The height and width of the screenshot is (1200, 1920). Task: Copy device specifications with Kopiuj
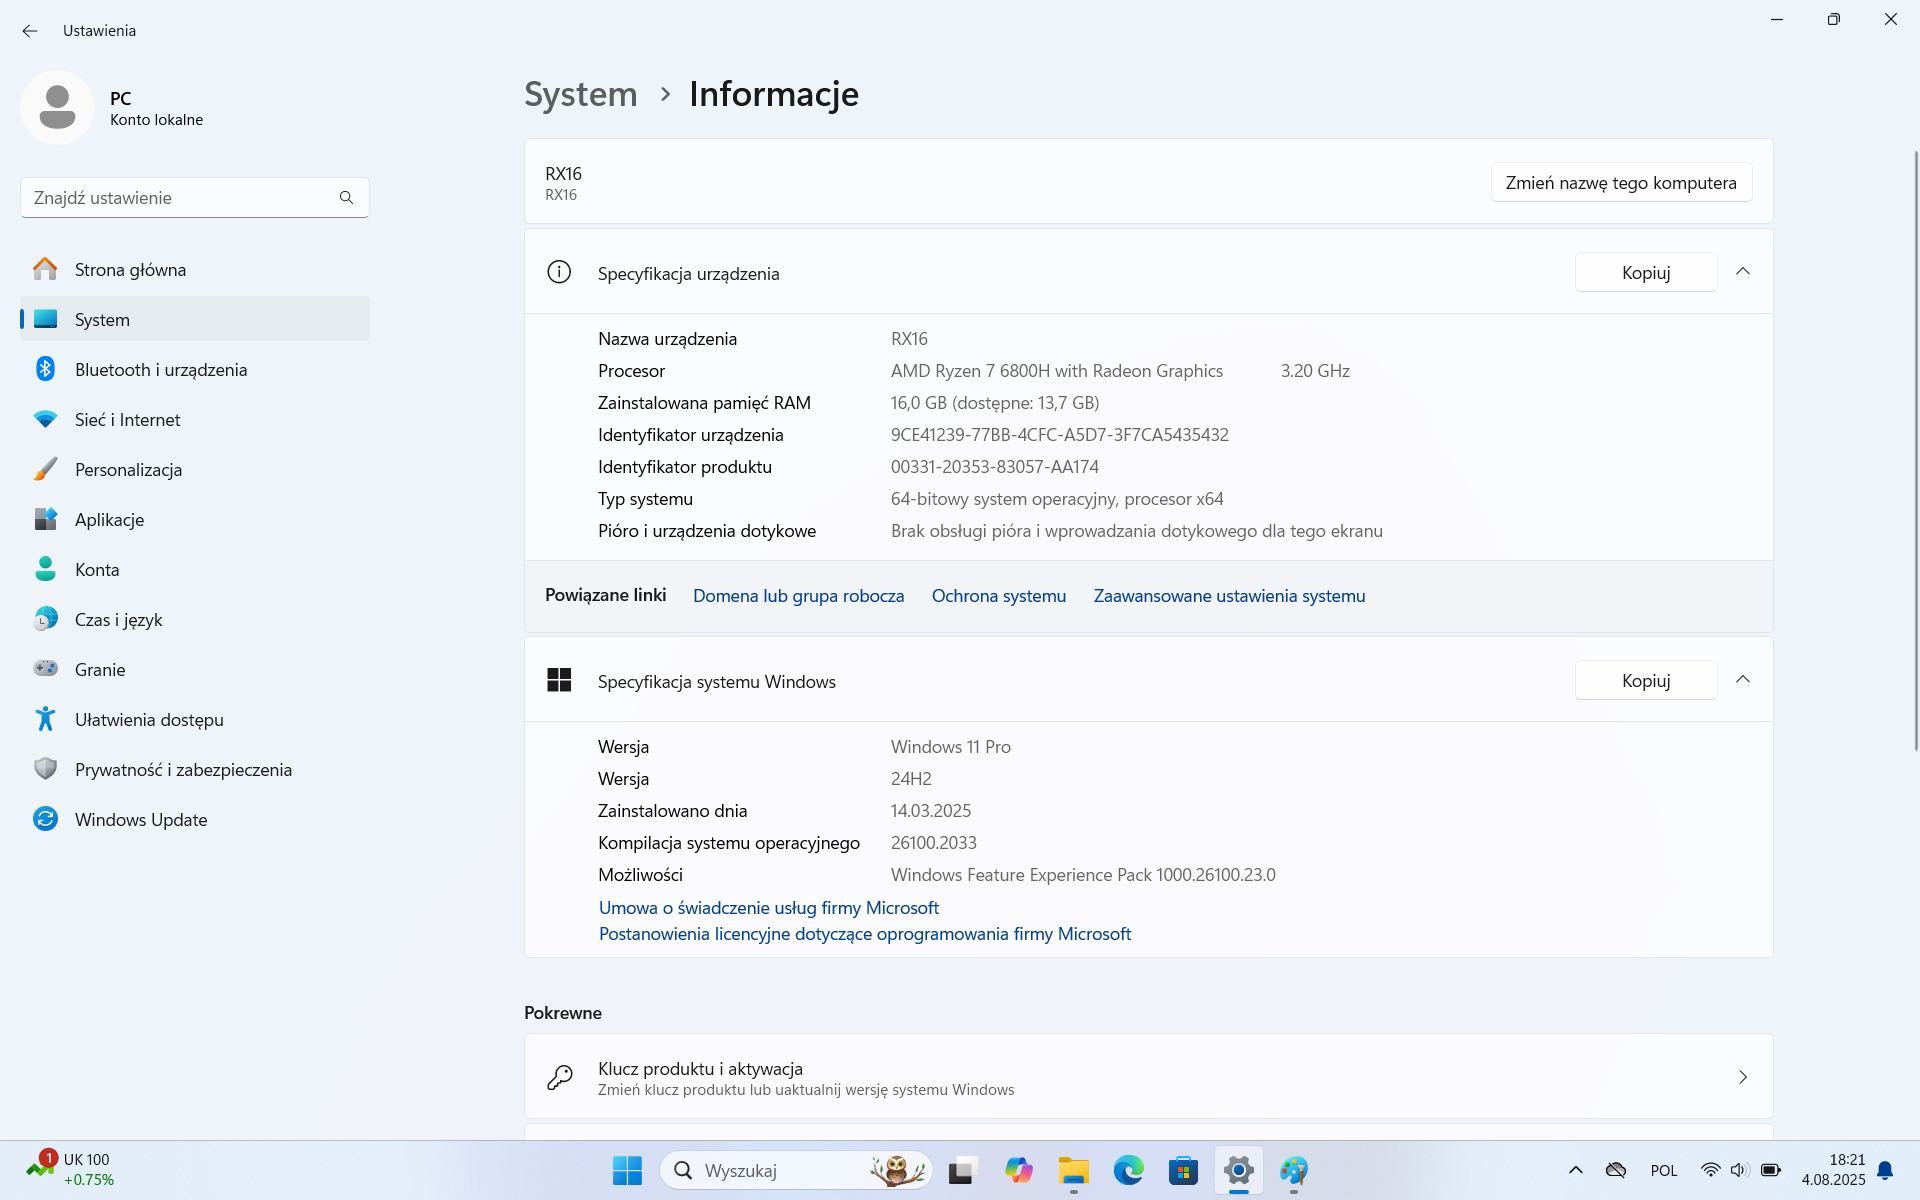(x=1646, y=272)
